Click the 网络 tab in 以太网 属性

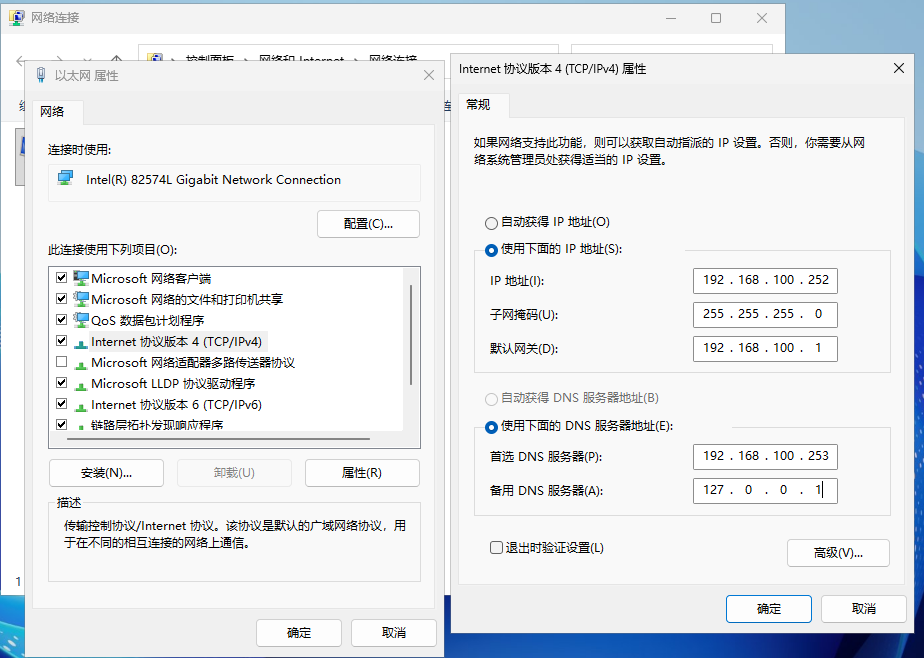pyautogui.click(x=53, y=112)
